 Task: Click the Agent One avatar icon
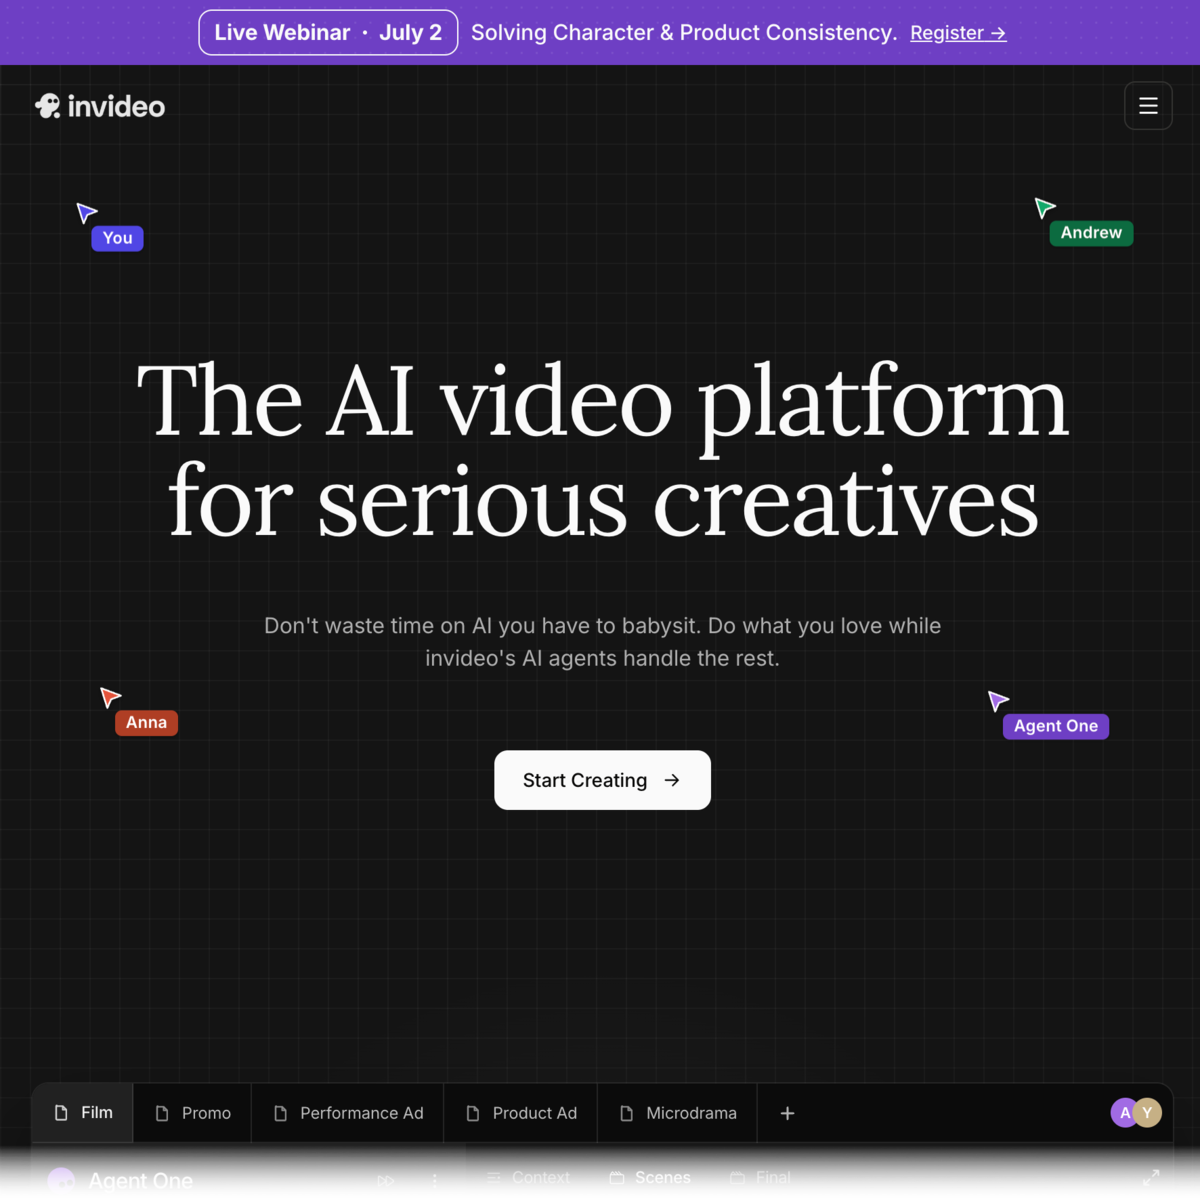pos(61,1180)
